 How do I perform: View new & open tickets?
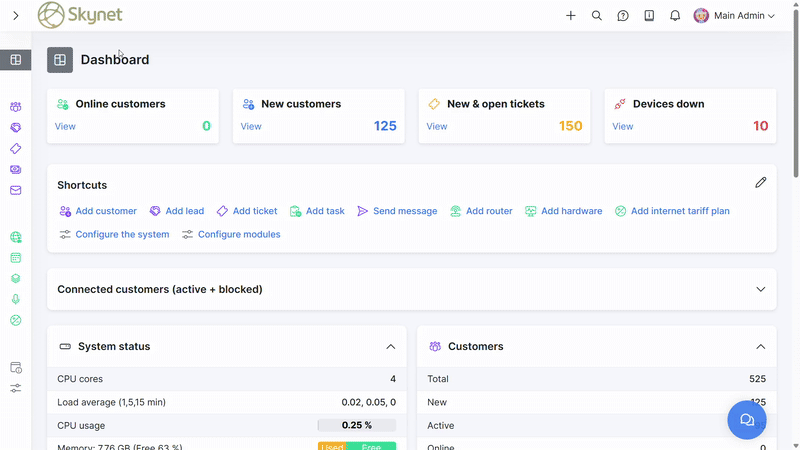437,126
